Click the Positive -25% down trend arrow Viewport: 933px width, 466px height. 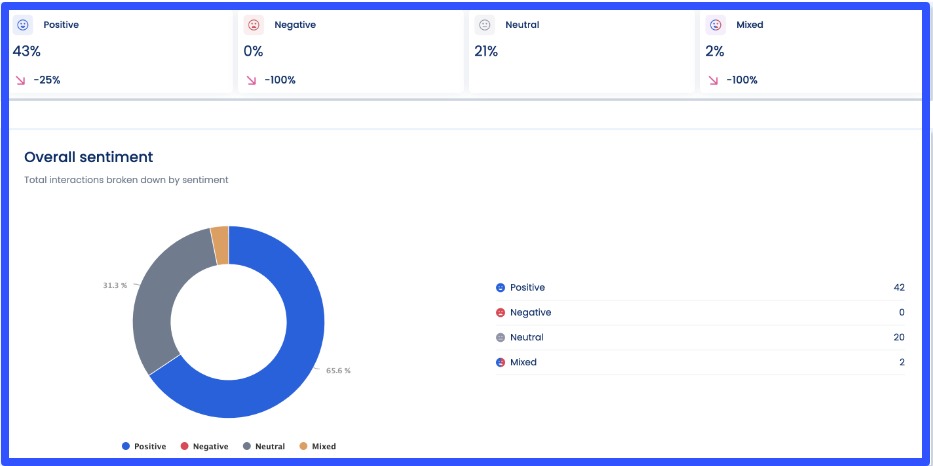pyautogui.click(x=19, y=80)
